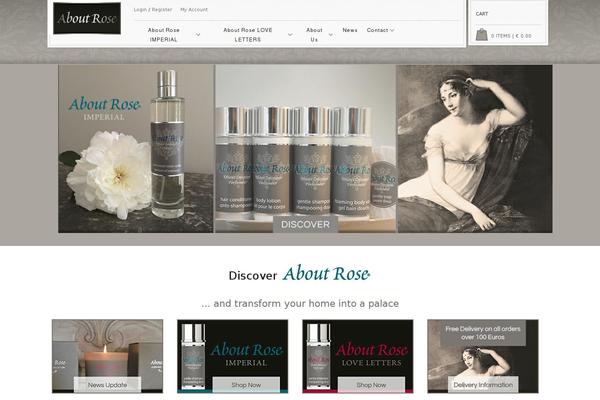Open the Contact menu item
The width and height of the screenshot is (600, 400).
pos(377,30)
